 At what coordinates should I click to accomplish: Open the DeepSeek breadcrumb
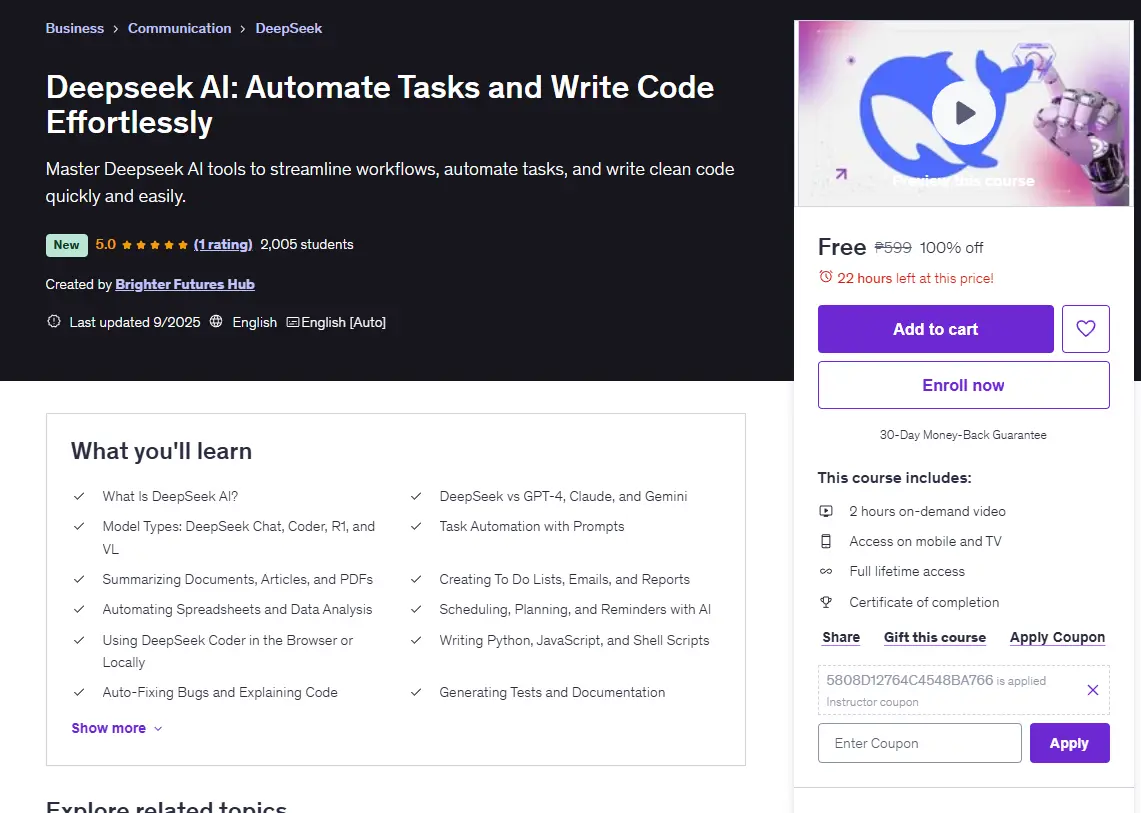288,28
